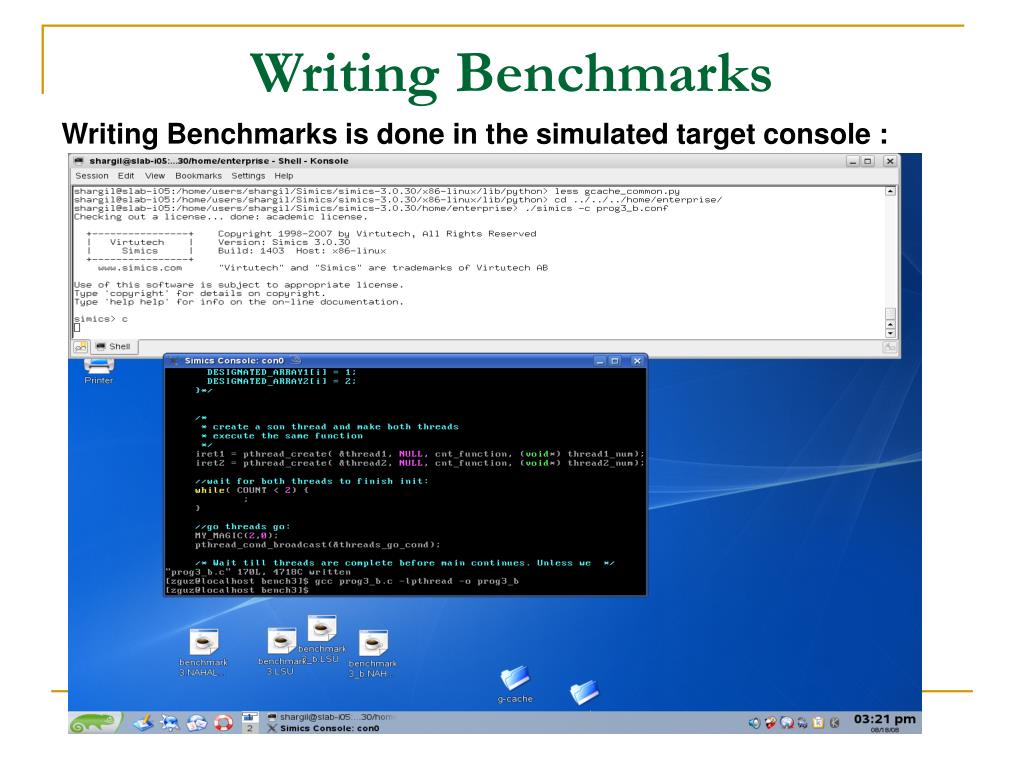1024x768 pixels.
Task: Open the help lifebuoy icon in taskbar
Action: pyautogui.click(x=223, y=723)
